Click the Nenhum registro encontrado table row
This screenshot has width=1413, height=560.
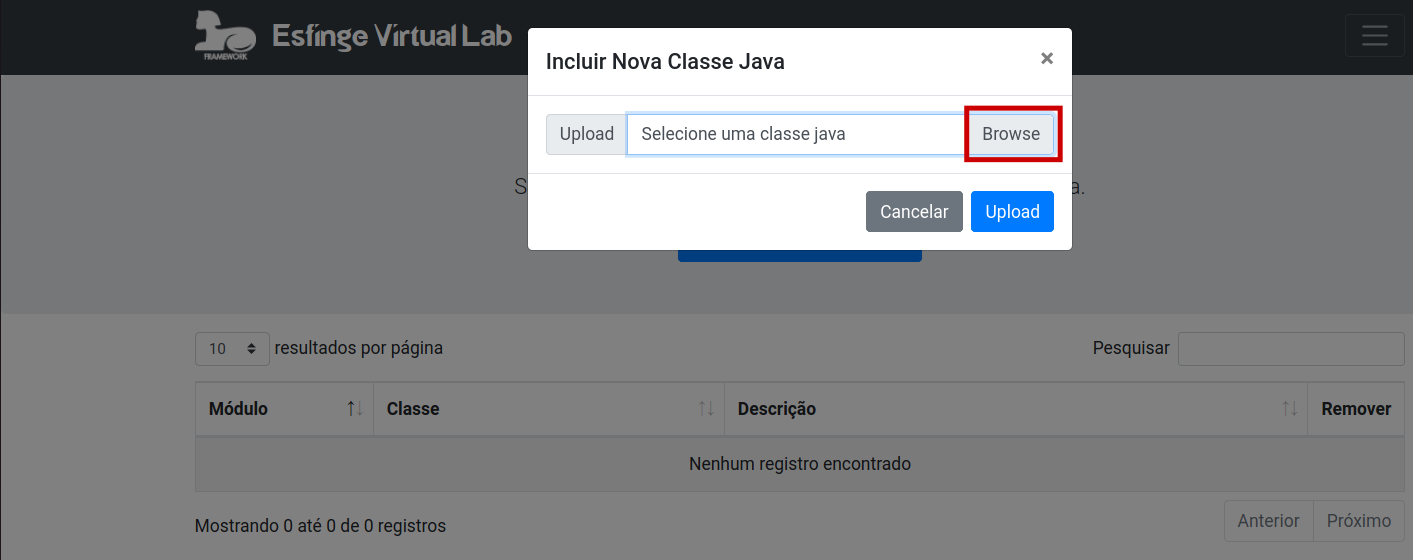pos(800,464)
